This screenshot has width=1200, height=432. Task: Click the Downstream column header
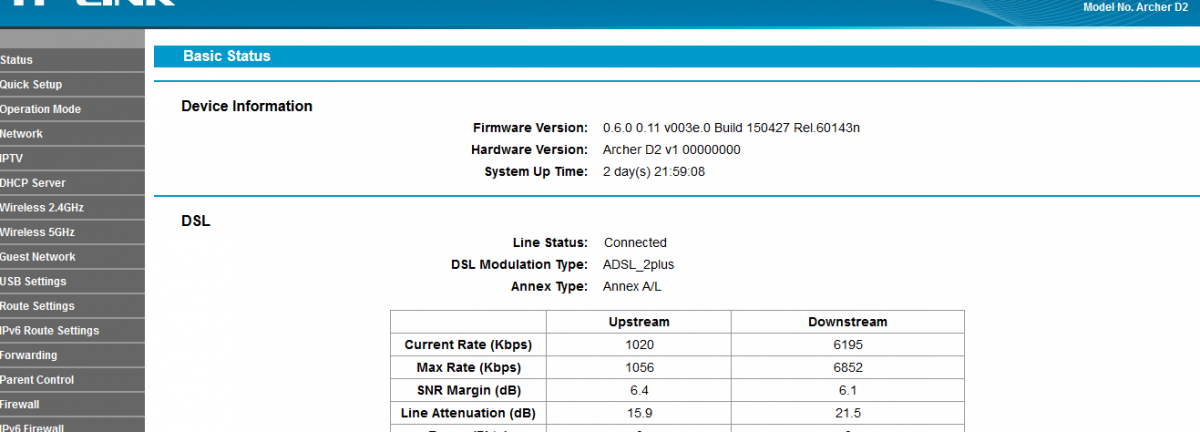[848, 322]
